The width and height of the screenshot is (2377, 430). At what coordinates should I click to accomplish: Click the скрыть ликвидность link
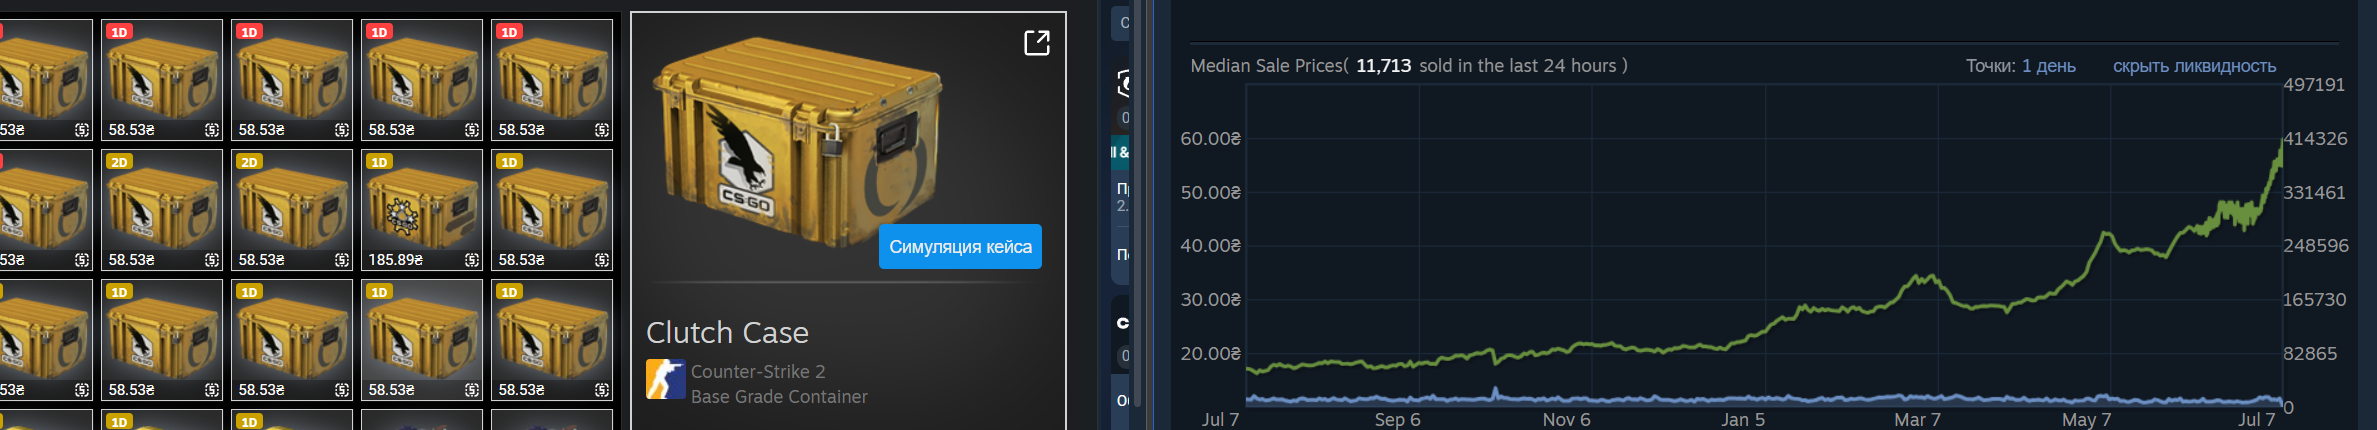coord(2194,66)
